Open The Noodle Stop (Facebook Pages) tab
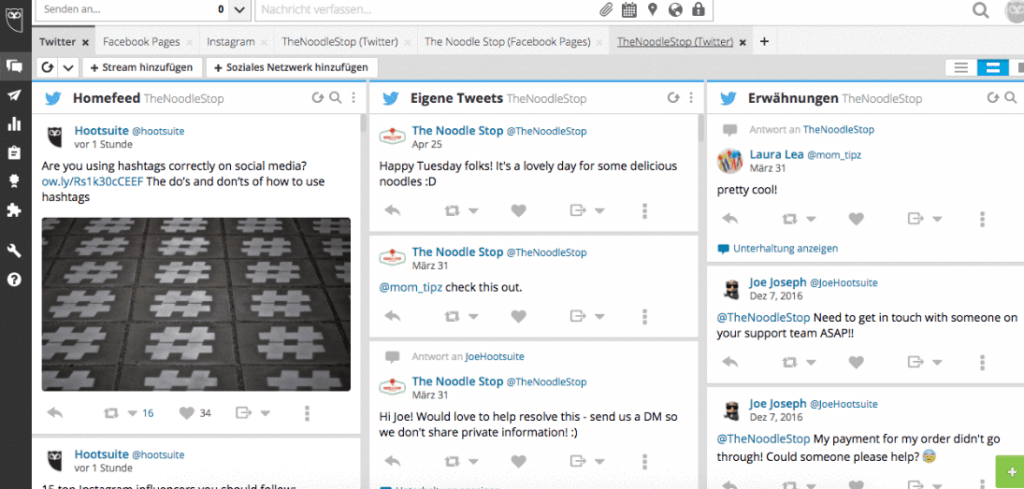1024x489 pixels. [x=507, y=42]
